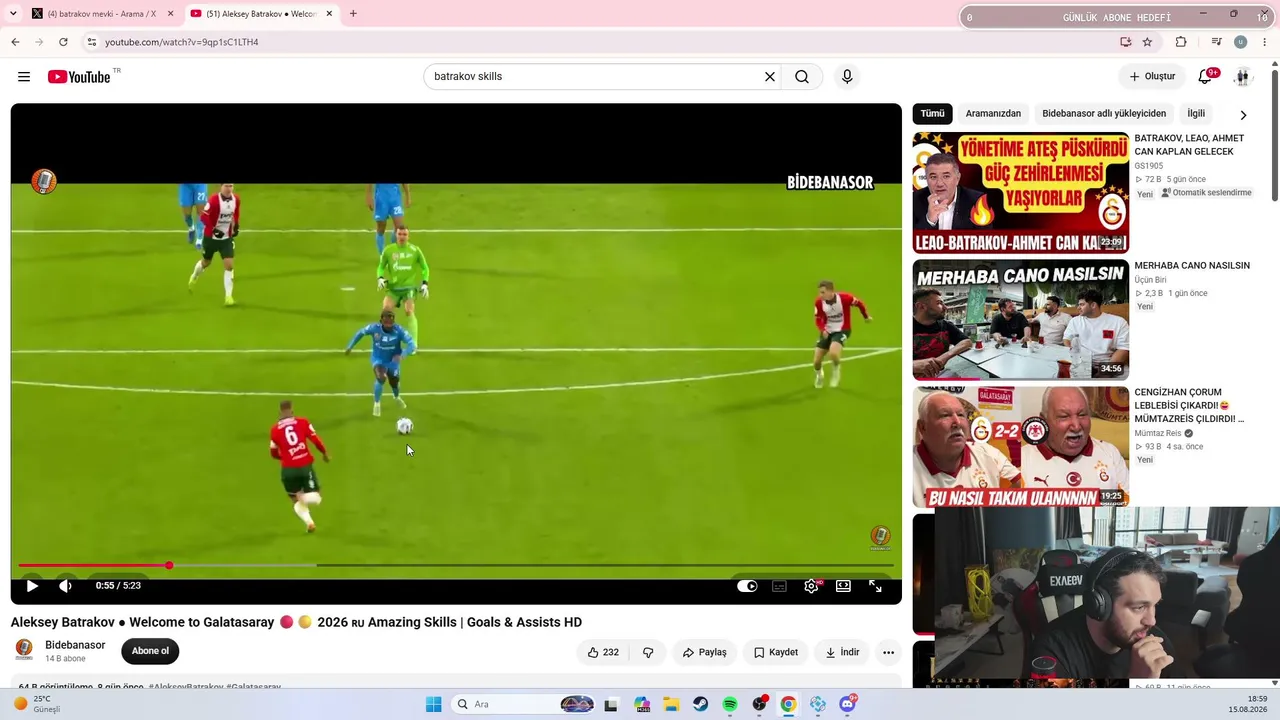The height and width of the screenshot is (720, 1280).
Task: Open the Bidebanasor channel avatar
Action: [24, 650]
